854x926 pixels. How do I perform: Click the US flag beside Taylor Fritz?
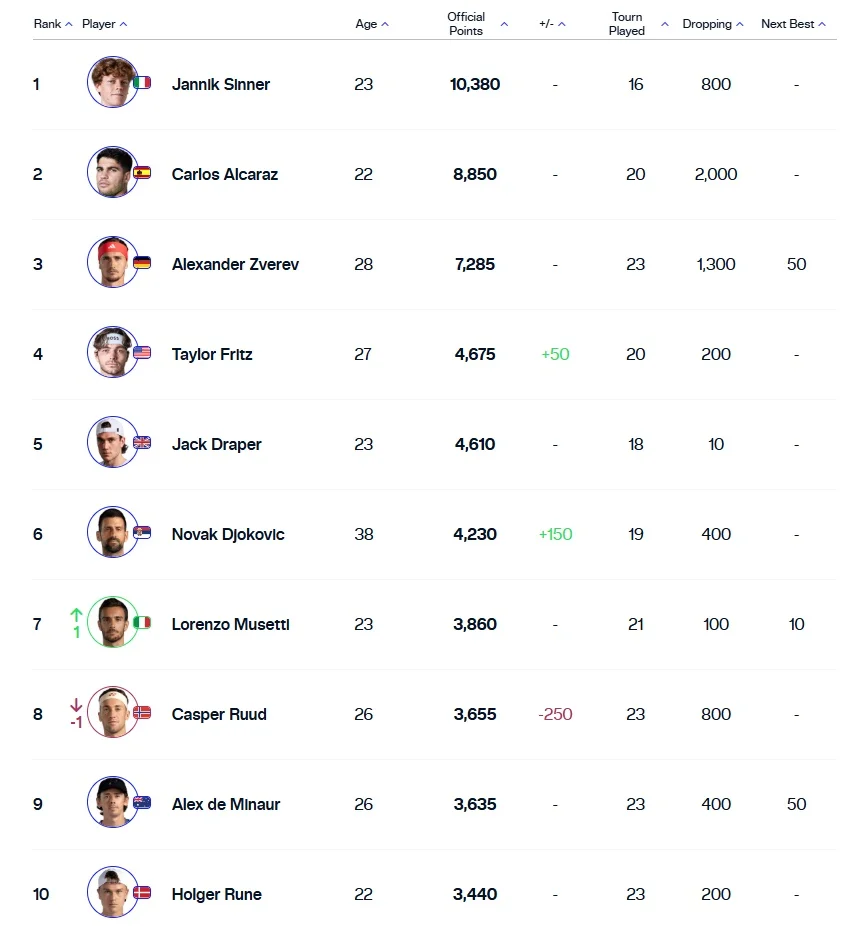click(142, 353)
